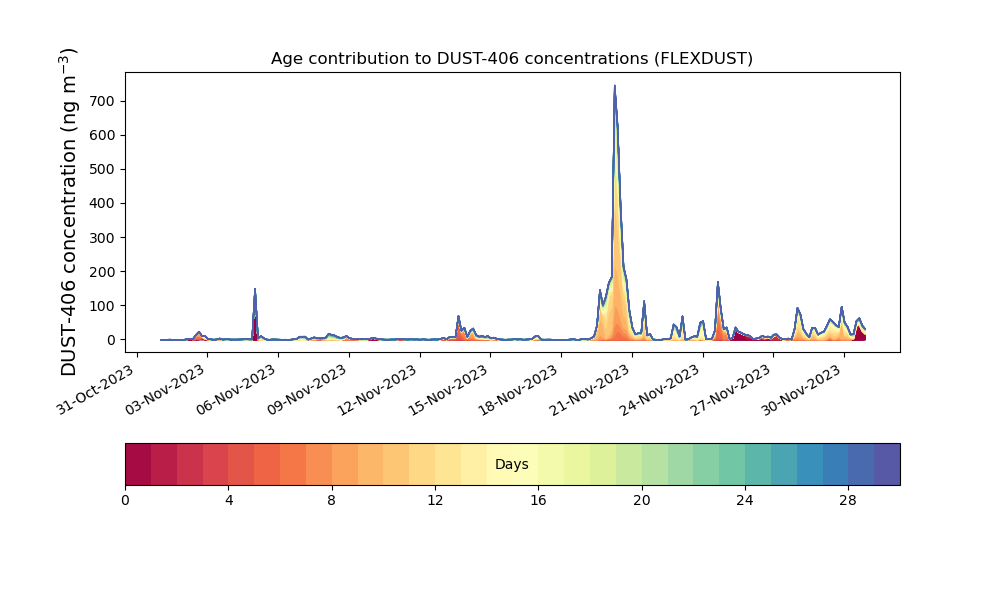Image resolution: width=1000 pixels, height=600 pixels.
Task: Click the orange colorbar segment starting at 8
Action: [x=344, y=464]
